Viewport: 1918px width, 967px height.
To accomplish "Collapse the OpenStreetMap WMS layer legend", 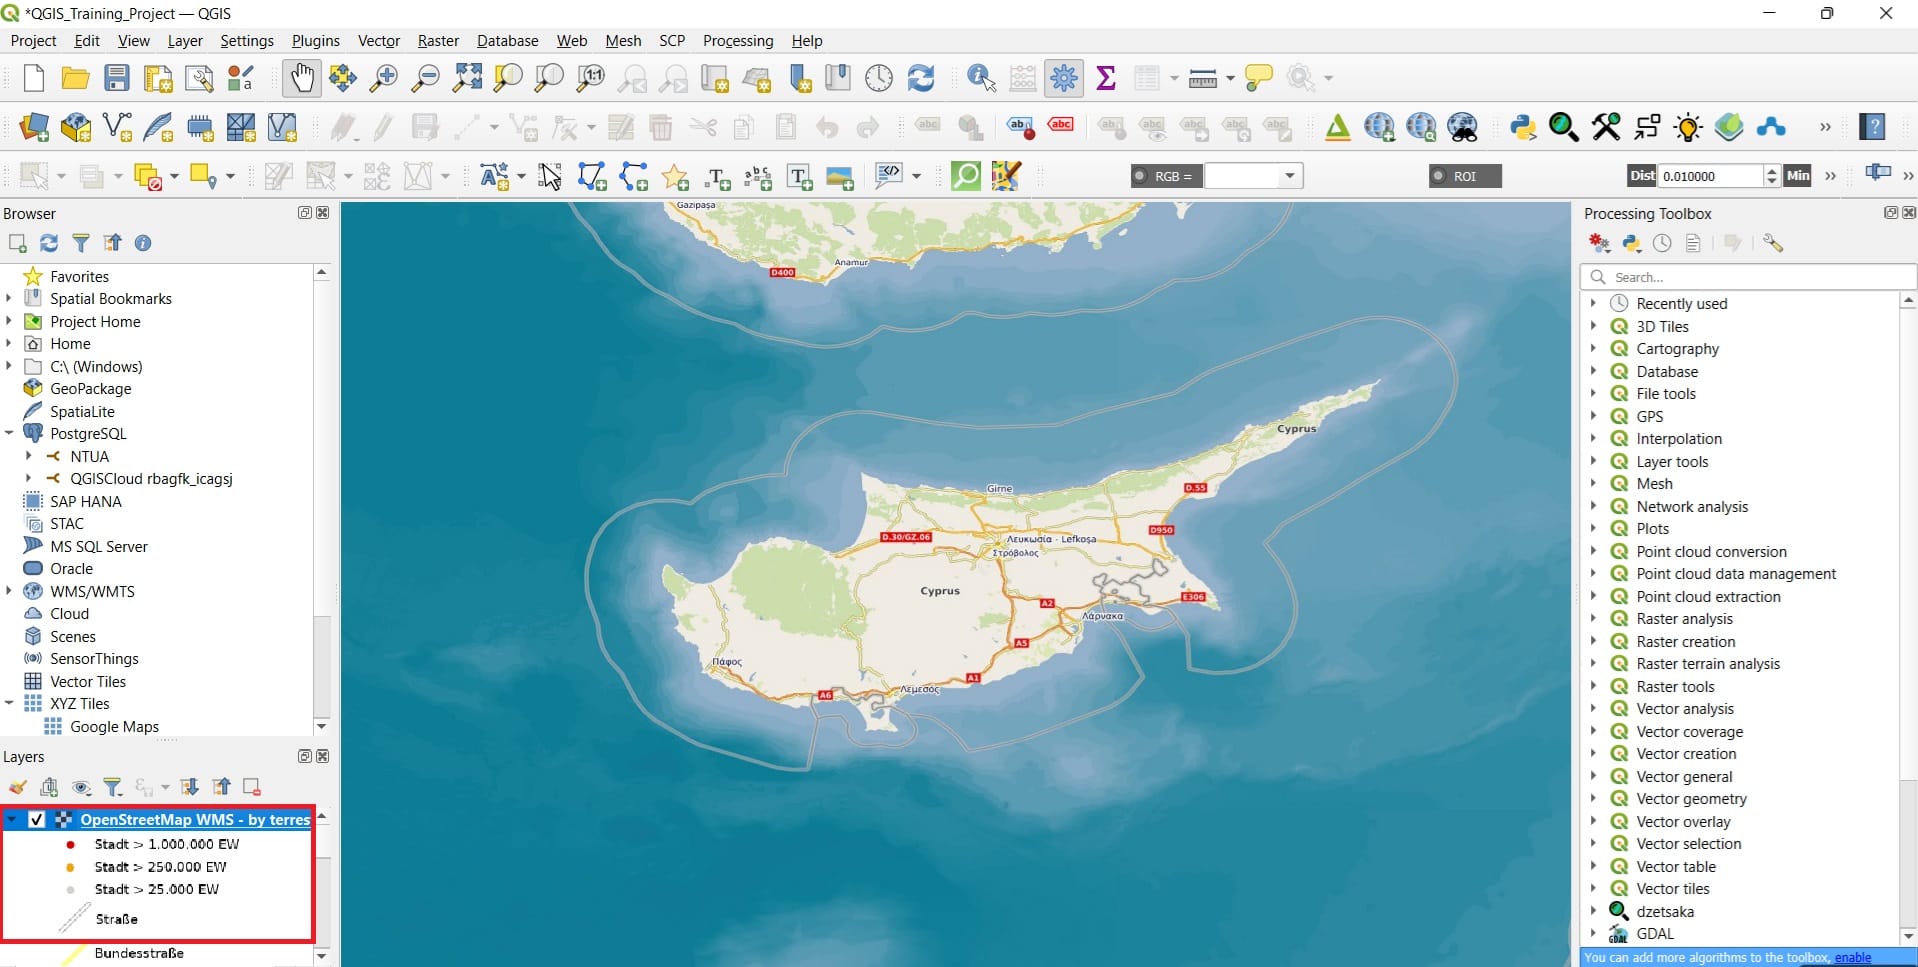I will [11, 820].
